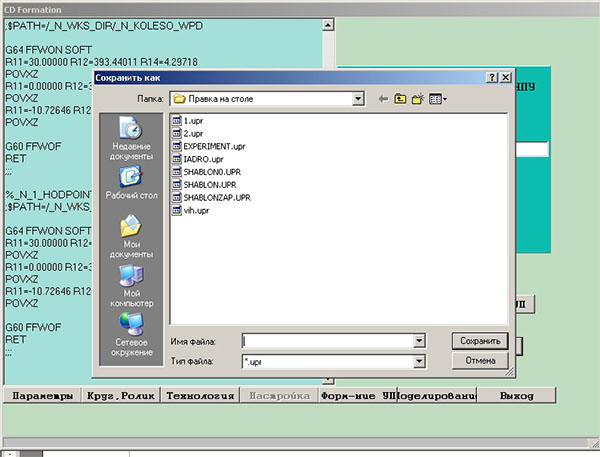
Task: Go up one folder level
Action: point(401,99)
